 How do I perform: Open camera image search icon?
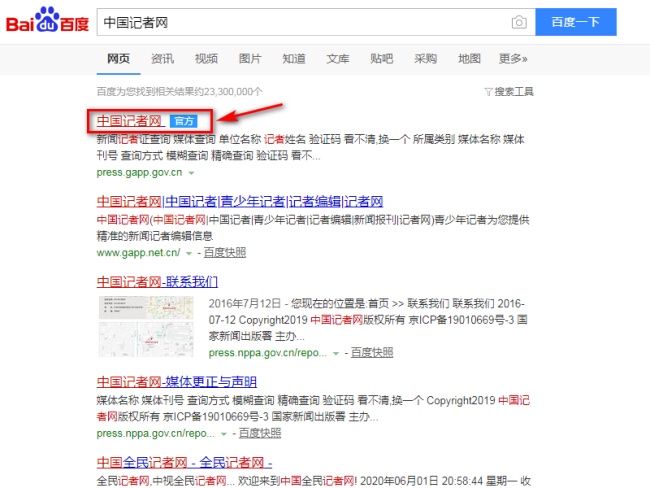pyautogui.click(x=519, y=22)
